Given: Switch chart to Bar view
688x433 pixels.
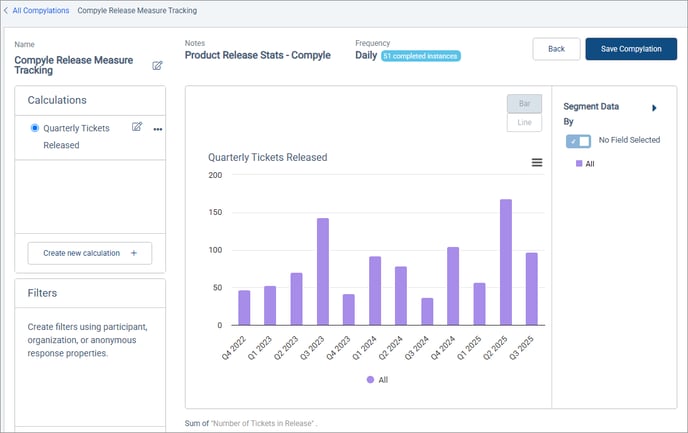Looking at the screenshot, I should coord(524,104).
